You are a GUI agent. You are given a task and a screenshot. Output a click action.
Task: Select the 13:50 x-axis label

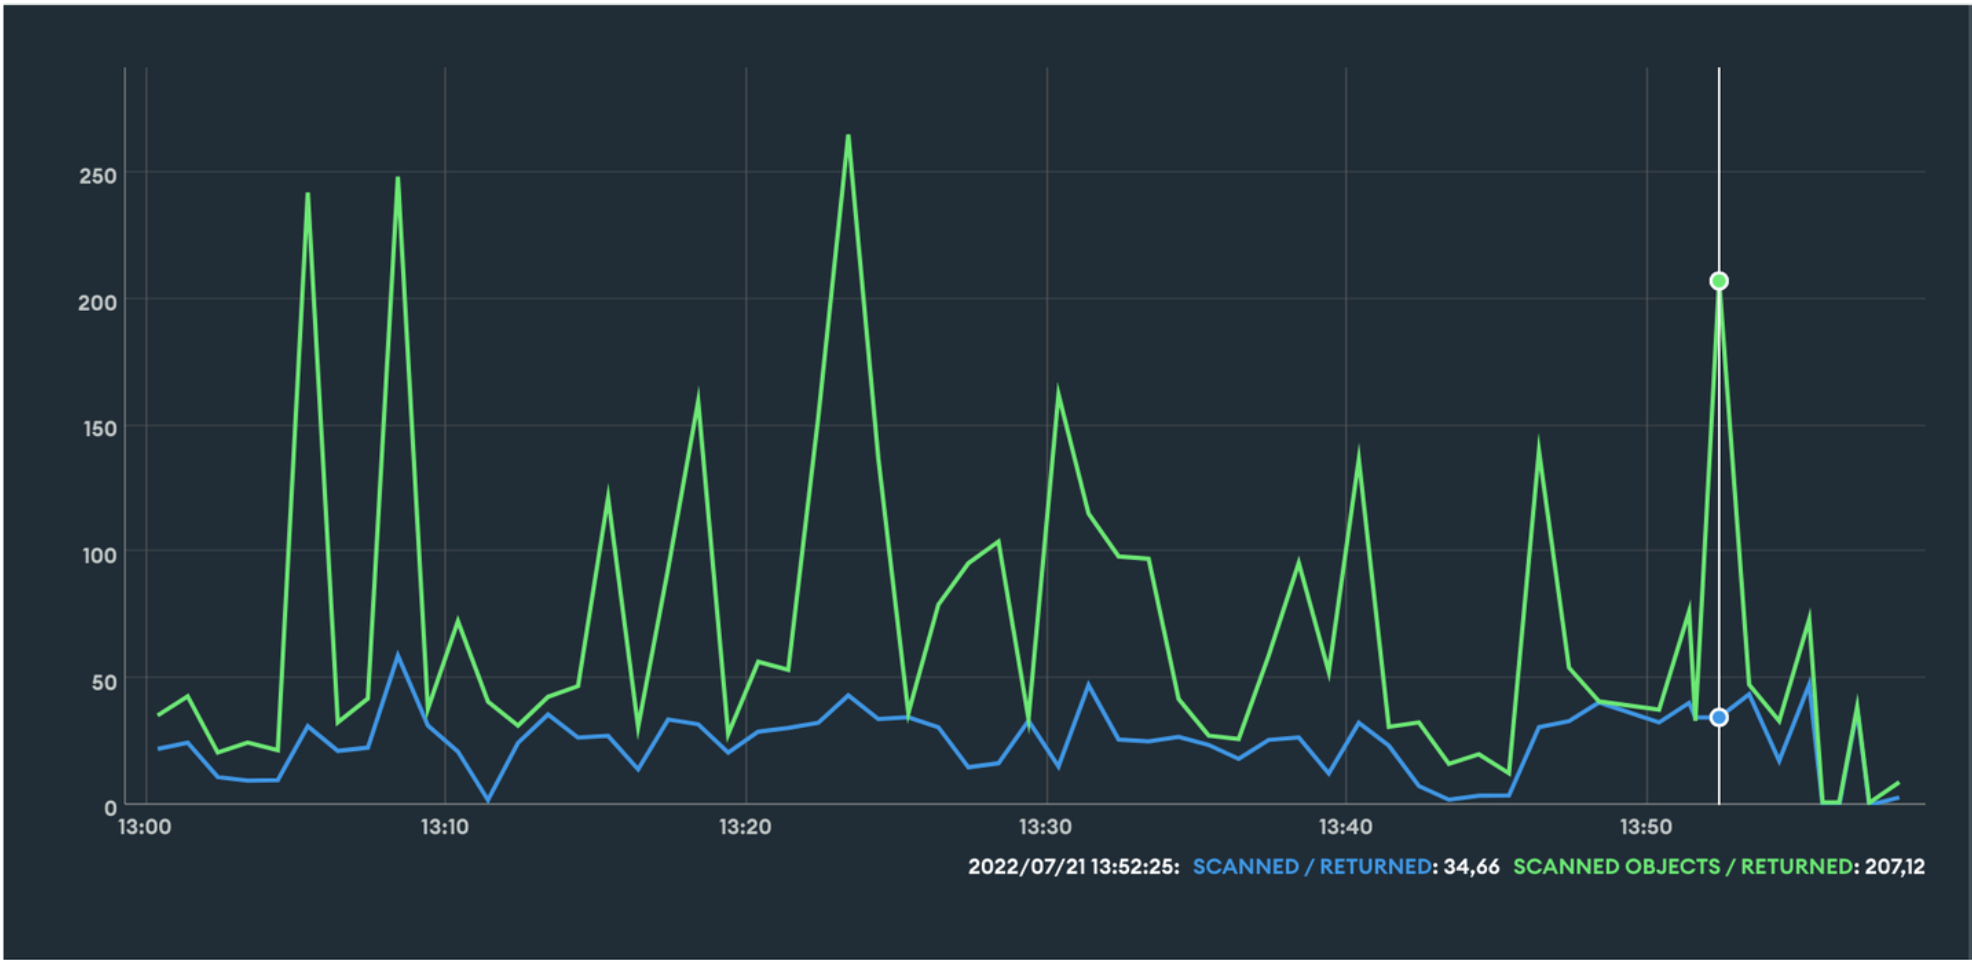(x=1646, y=827)
